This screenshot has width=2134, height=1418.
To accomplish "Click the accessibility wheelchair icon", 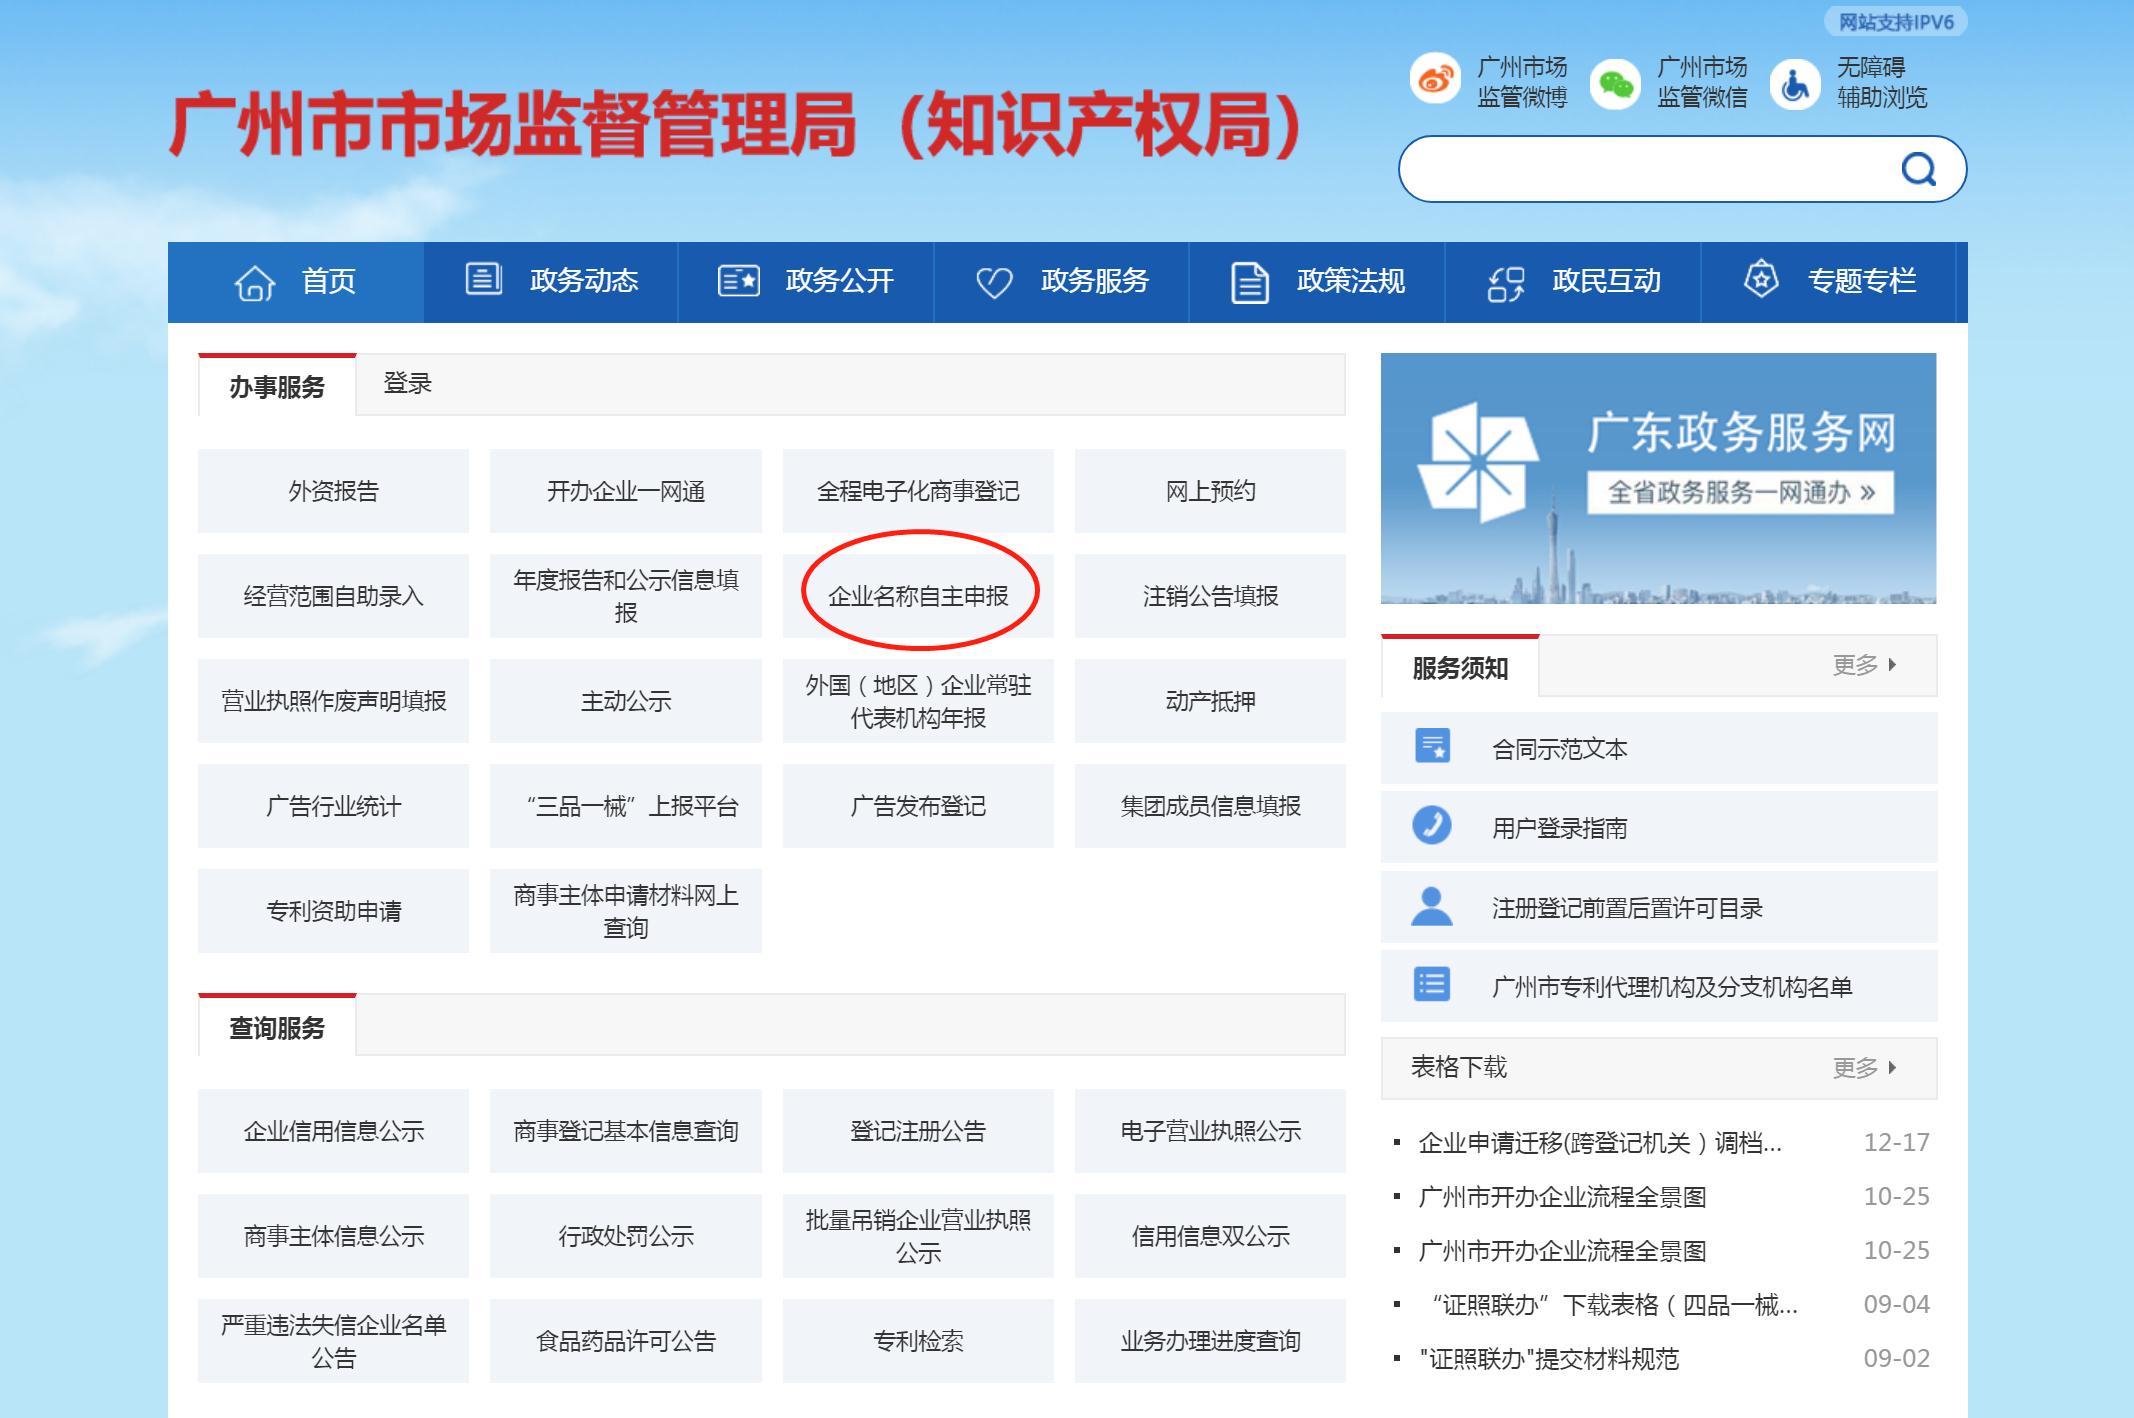I will point(1794,83).
